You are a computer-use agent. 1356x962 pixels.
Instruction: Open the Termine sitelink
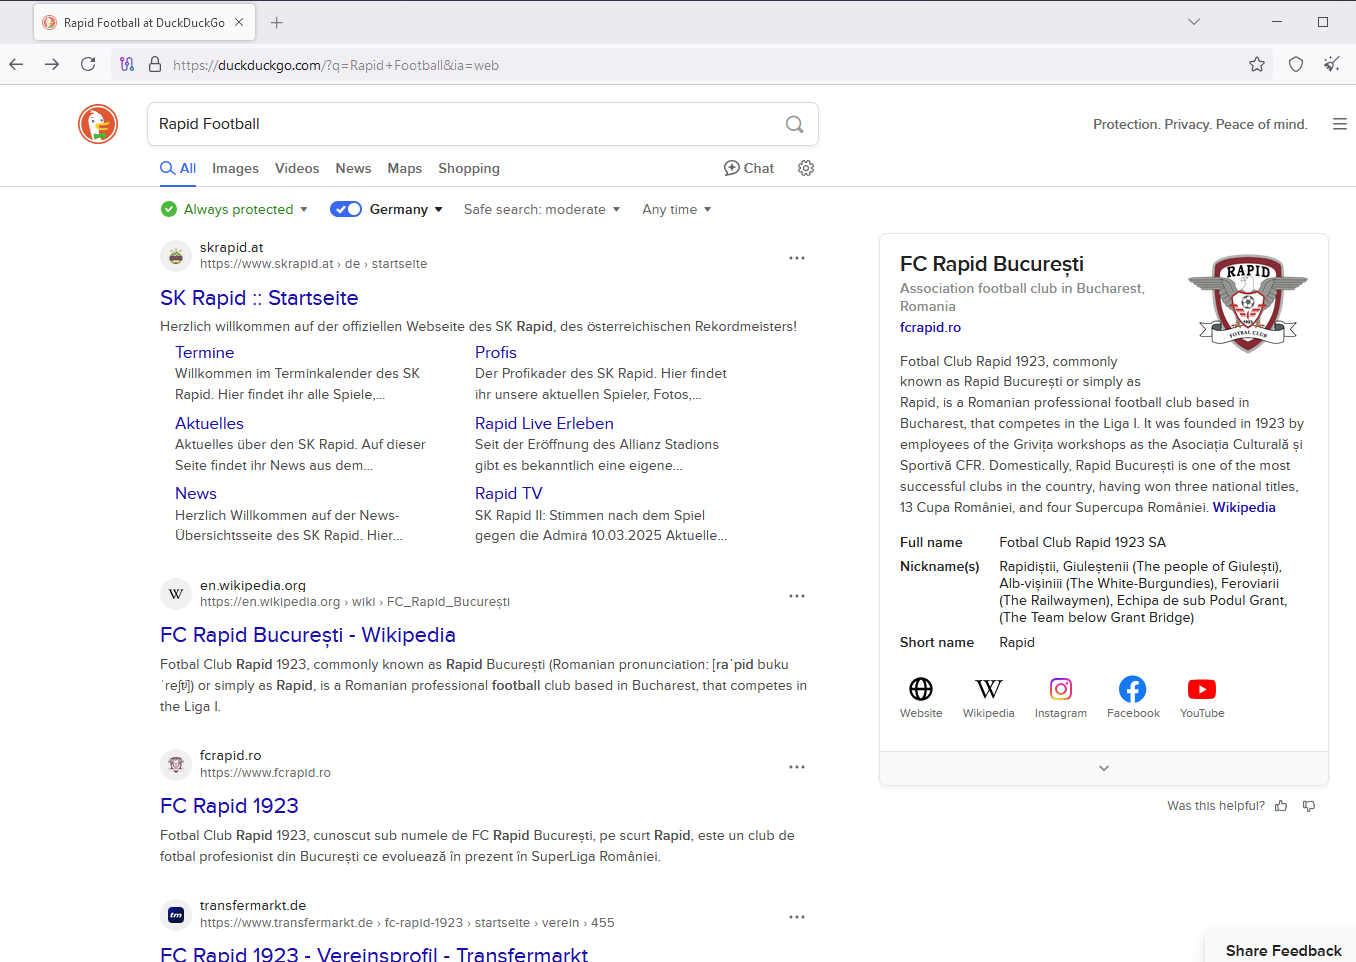click(204, 352)
